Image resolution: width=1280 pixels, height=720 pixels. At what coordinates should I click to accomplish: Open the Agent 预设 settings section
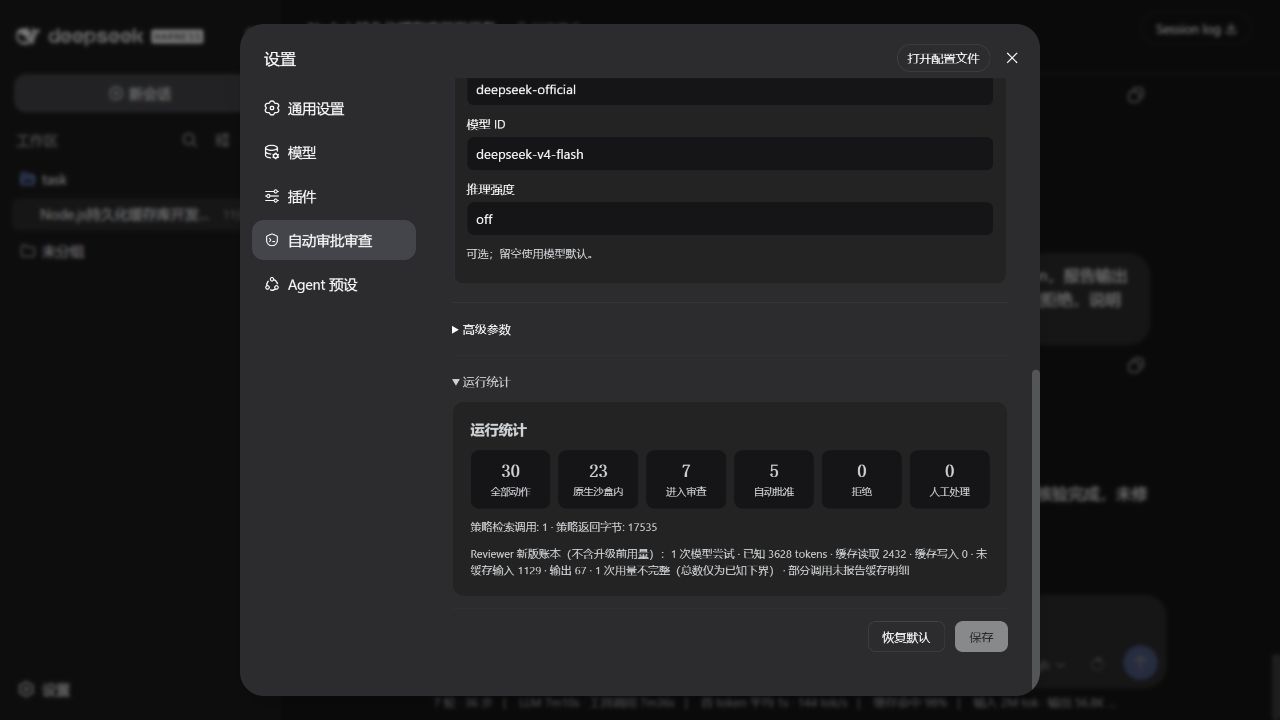[x=333, y=284]
